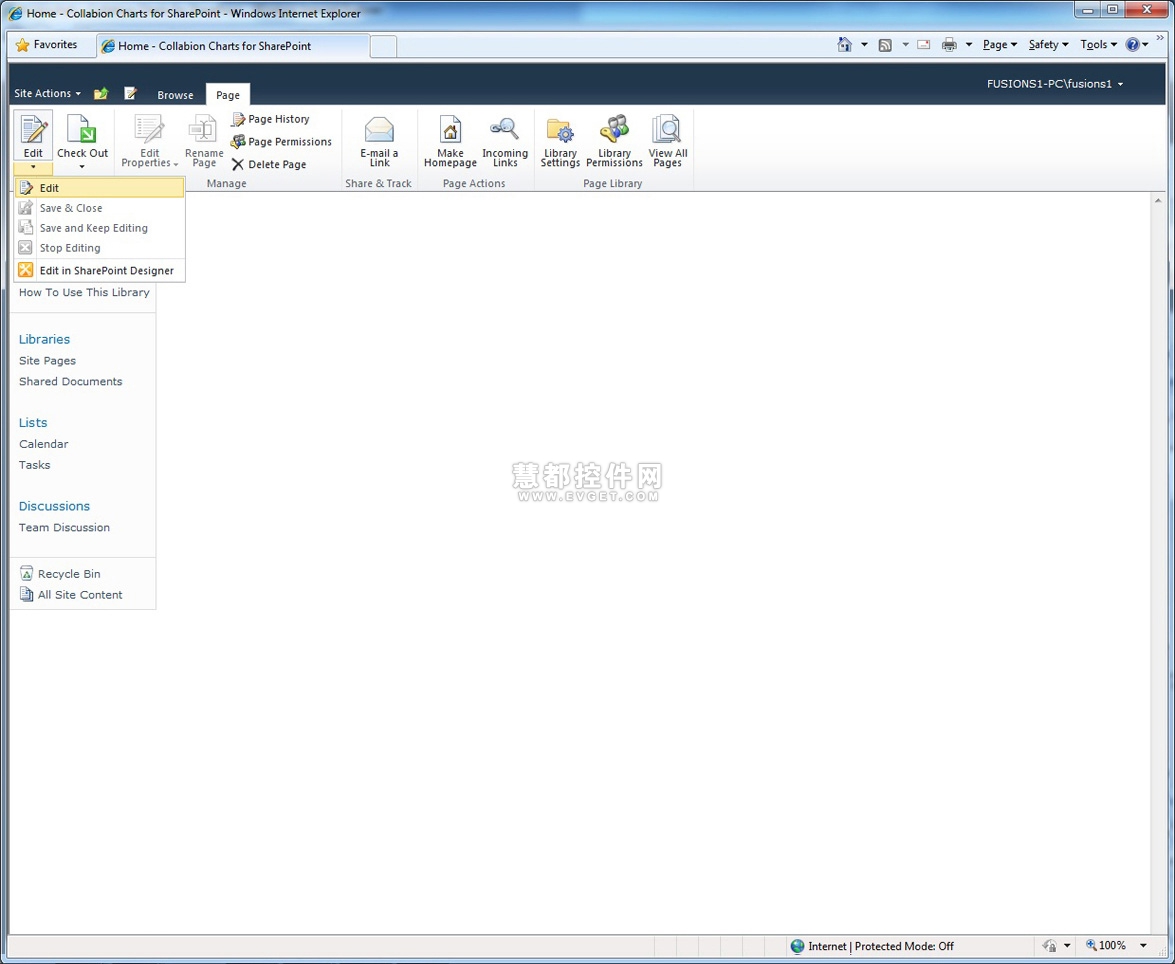
Task: Click the Make Homepage icon
Action: point(450,130)
